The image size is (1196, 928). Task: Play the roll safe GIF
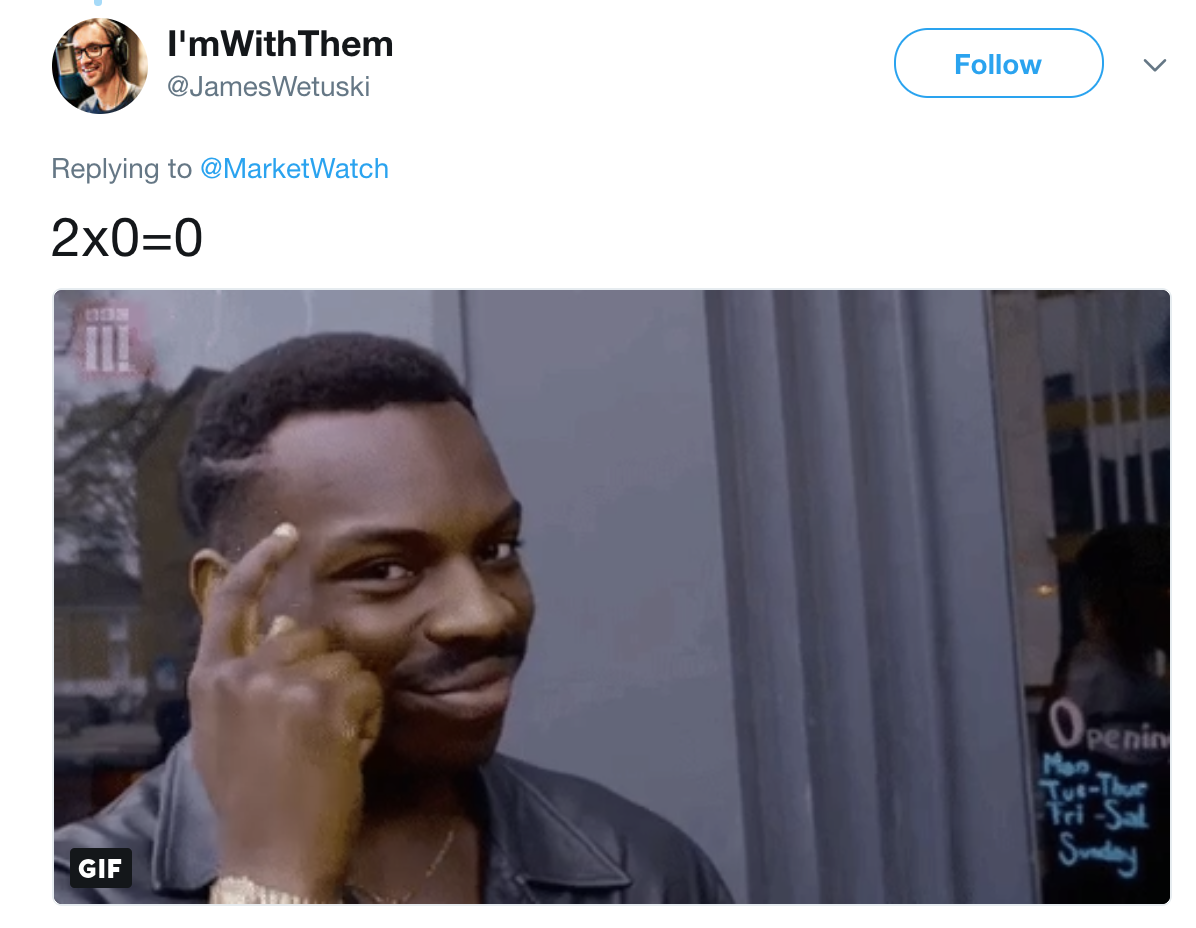612,596
